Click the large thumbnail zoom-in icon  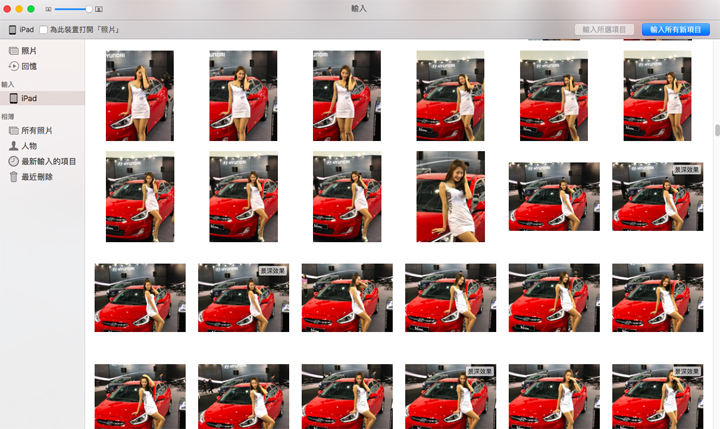click(100, 9)
